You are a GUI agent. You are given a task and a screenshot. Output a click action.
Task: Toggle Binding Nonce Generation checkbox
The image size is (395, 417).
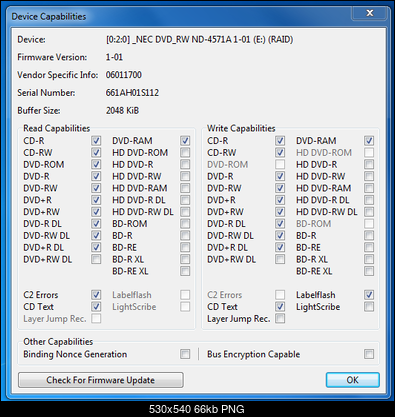coord(185,354)
